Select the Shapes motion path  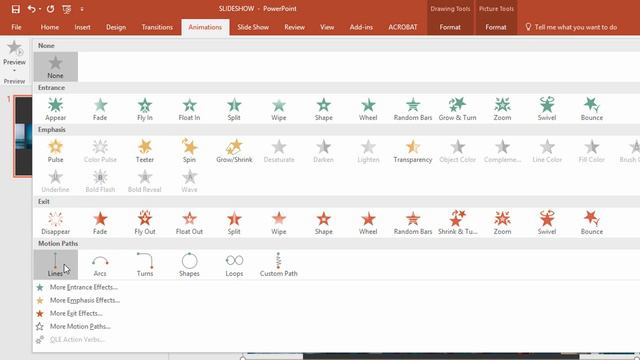coord(189,265)
